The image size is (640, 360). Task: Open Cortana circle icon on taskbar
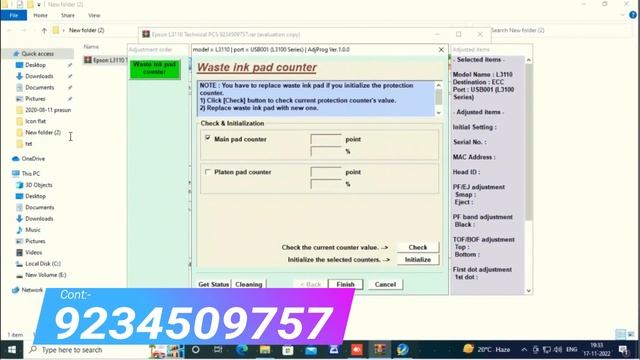point(196,350)
